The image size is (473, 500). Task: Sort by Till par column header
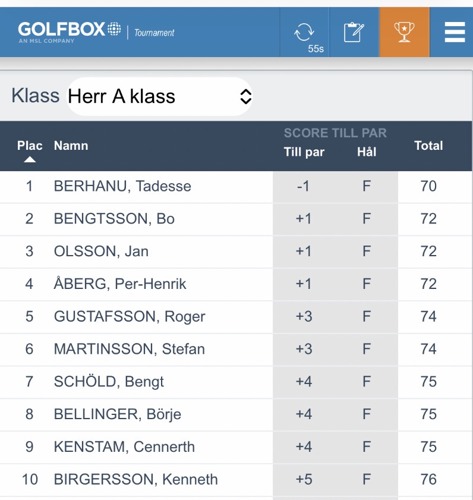point(304,152)
